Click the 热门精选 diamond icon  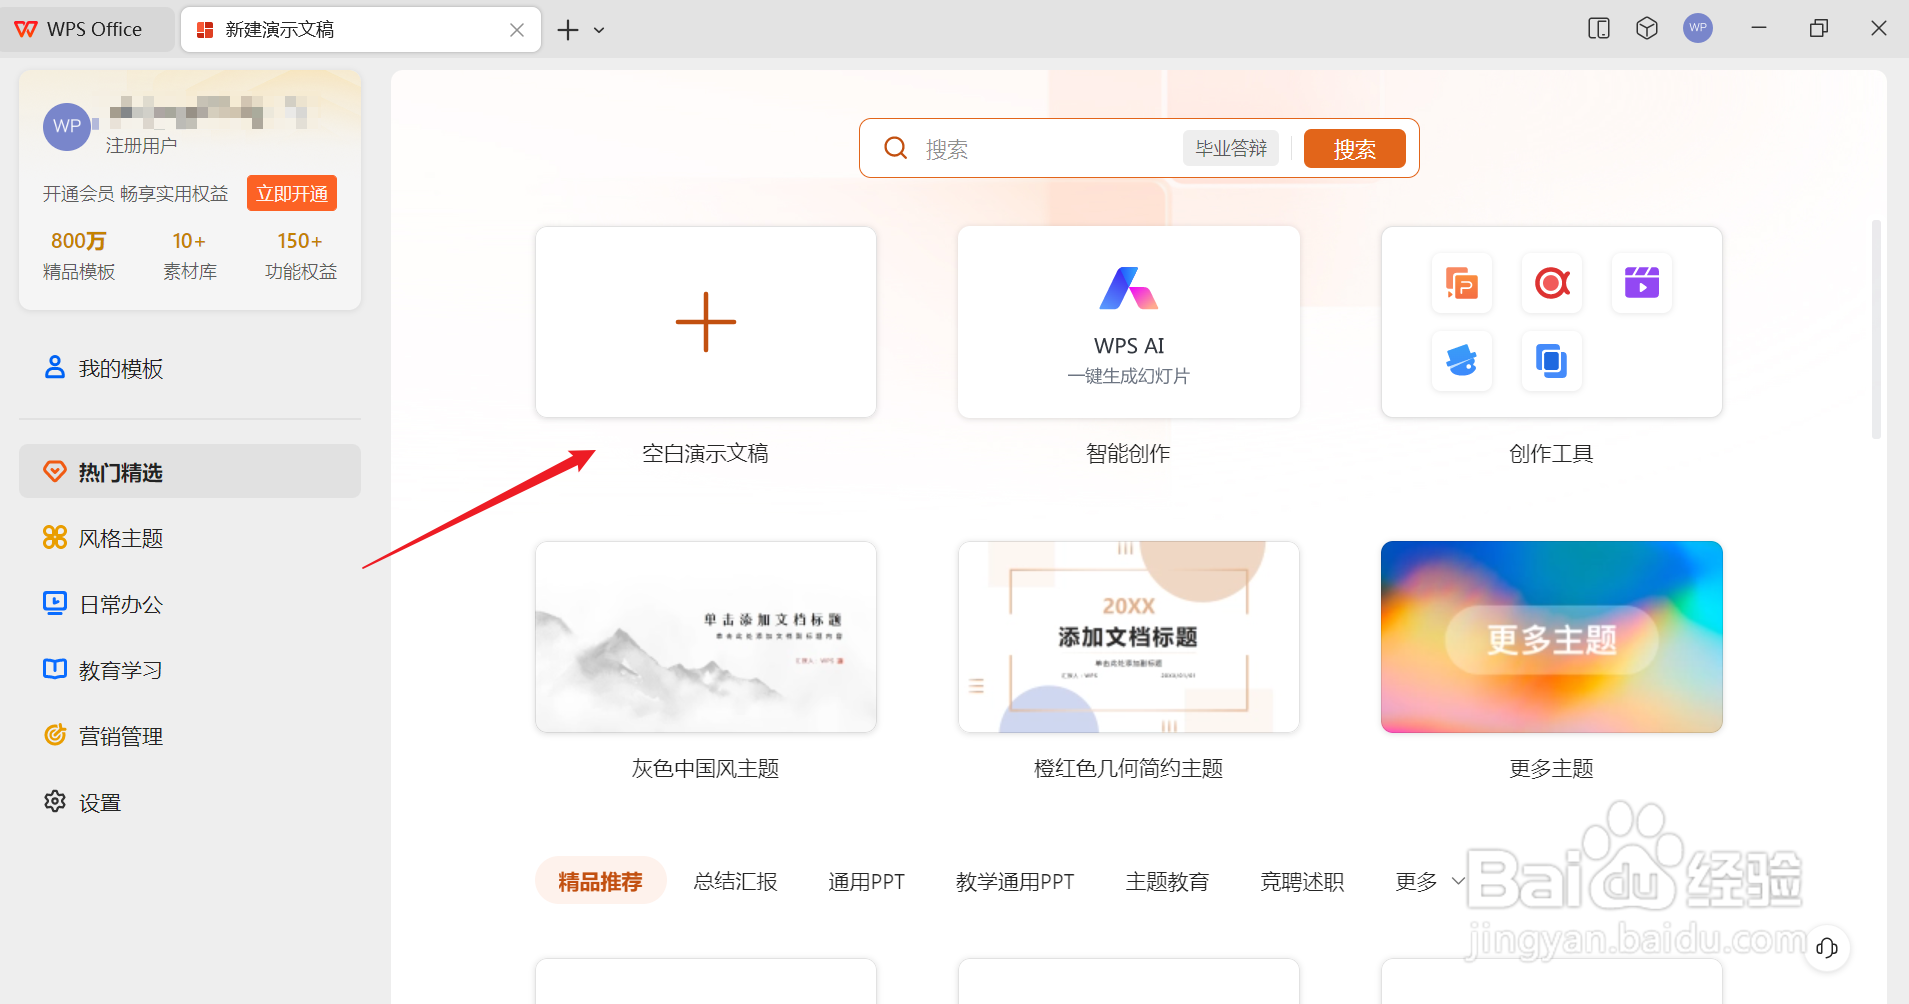coord(55,471)
